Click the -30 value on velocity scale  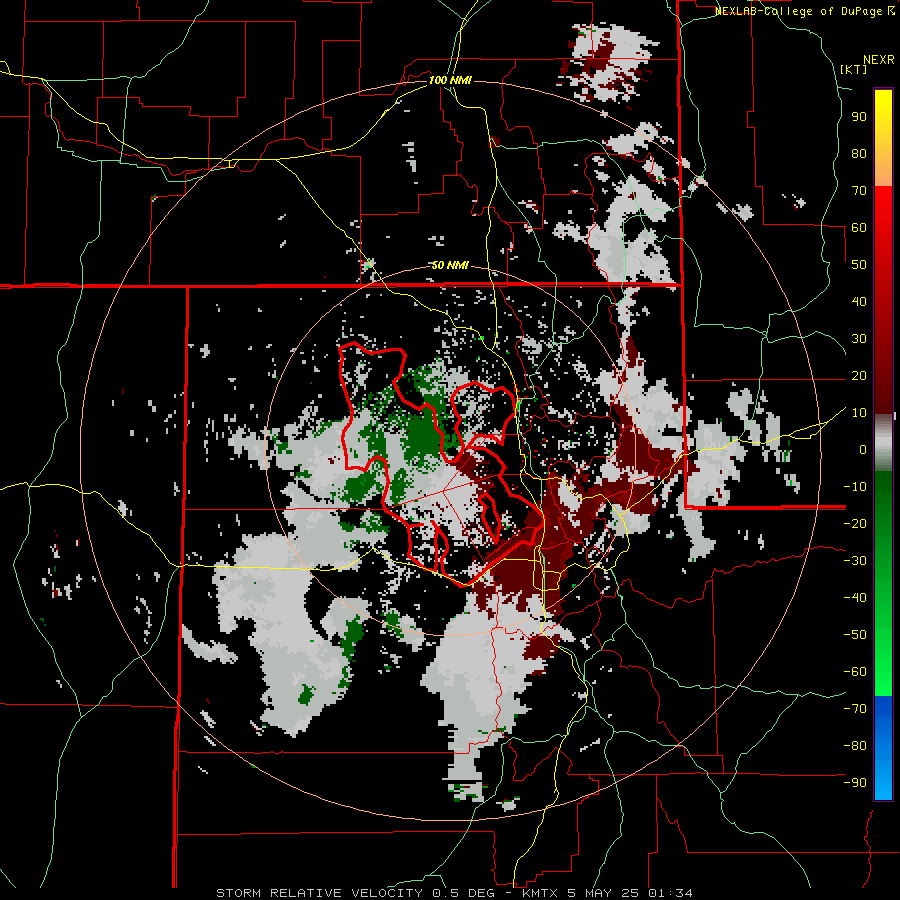coord(855,561)
